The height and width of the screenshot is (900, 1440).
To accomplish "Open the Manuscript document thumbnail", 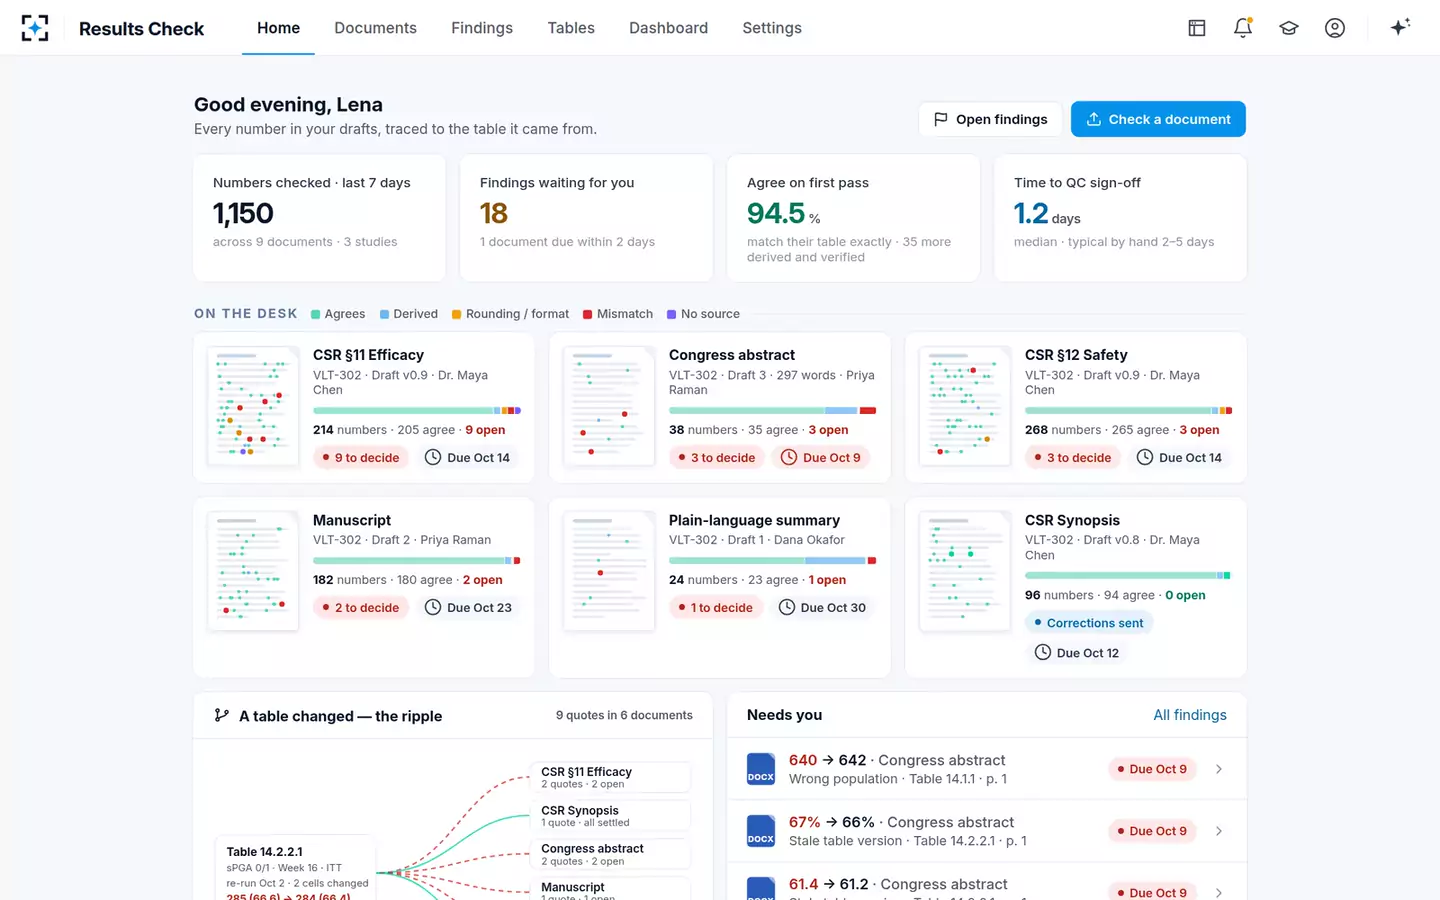I will pos(253,571).
